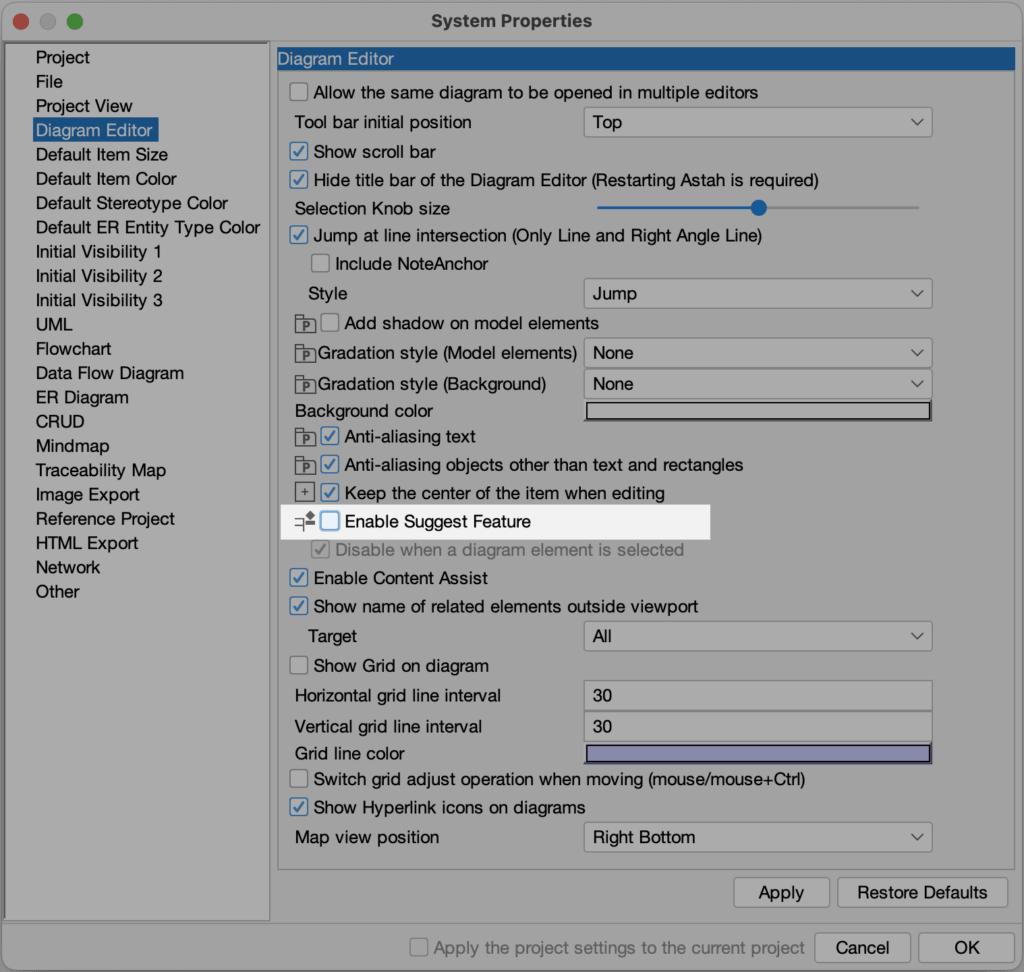Switch to the ER Diagram settings page
The width and height of the screenshot is (1024, 972).
point(81,397)
